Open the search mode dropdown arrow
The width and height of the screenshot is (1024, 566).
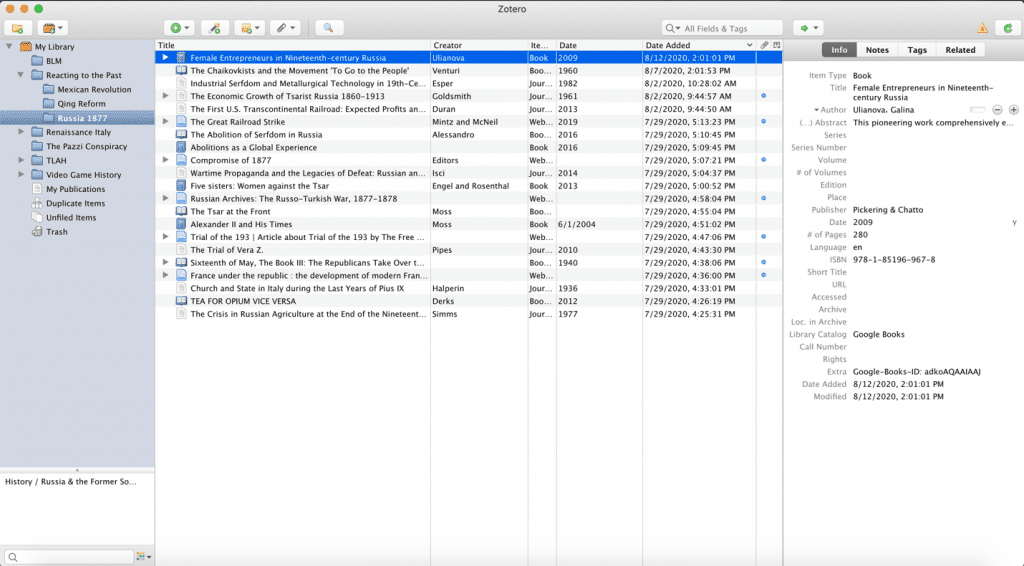point(672,28)
